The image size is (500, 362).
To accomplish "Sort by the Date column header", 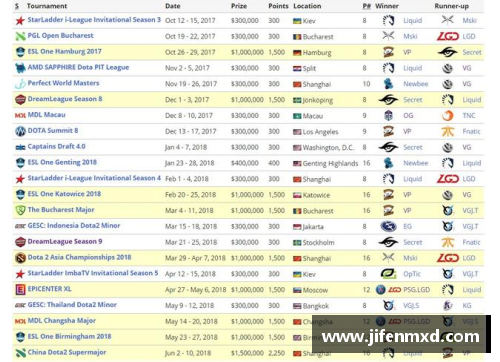I will [173, 6].
